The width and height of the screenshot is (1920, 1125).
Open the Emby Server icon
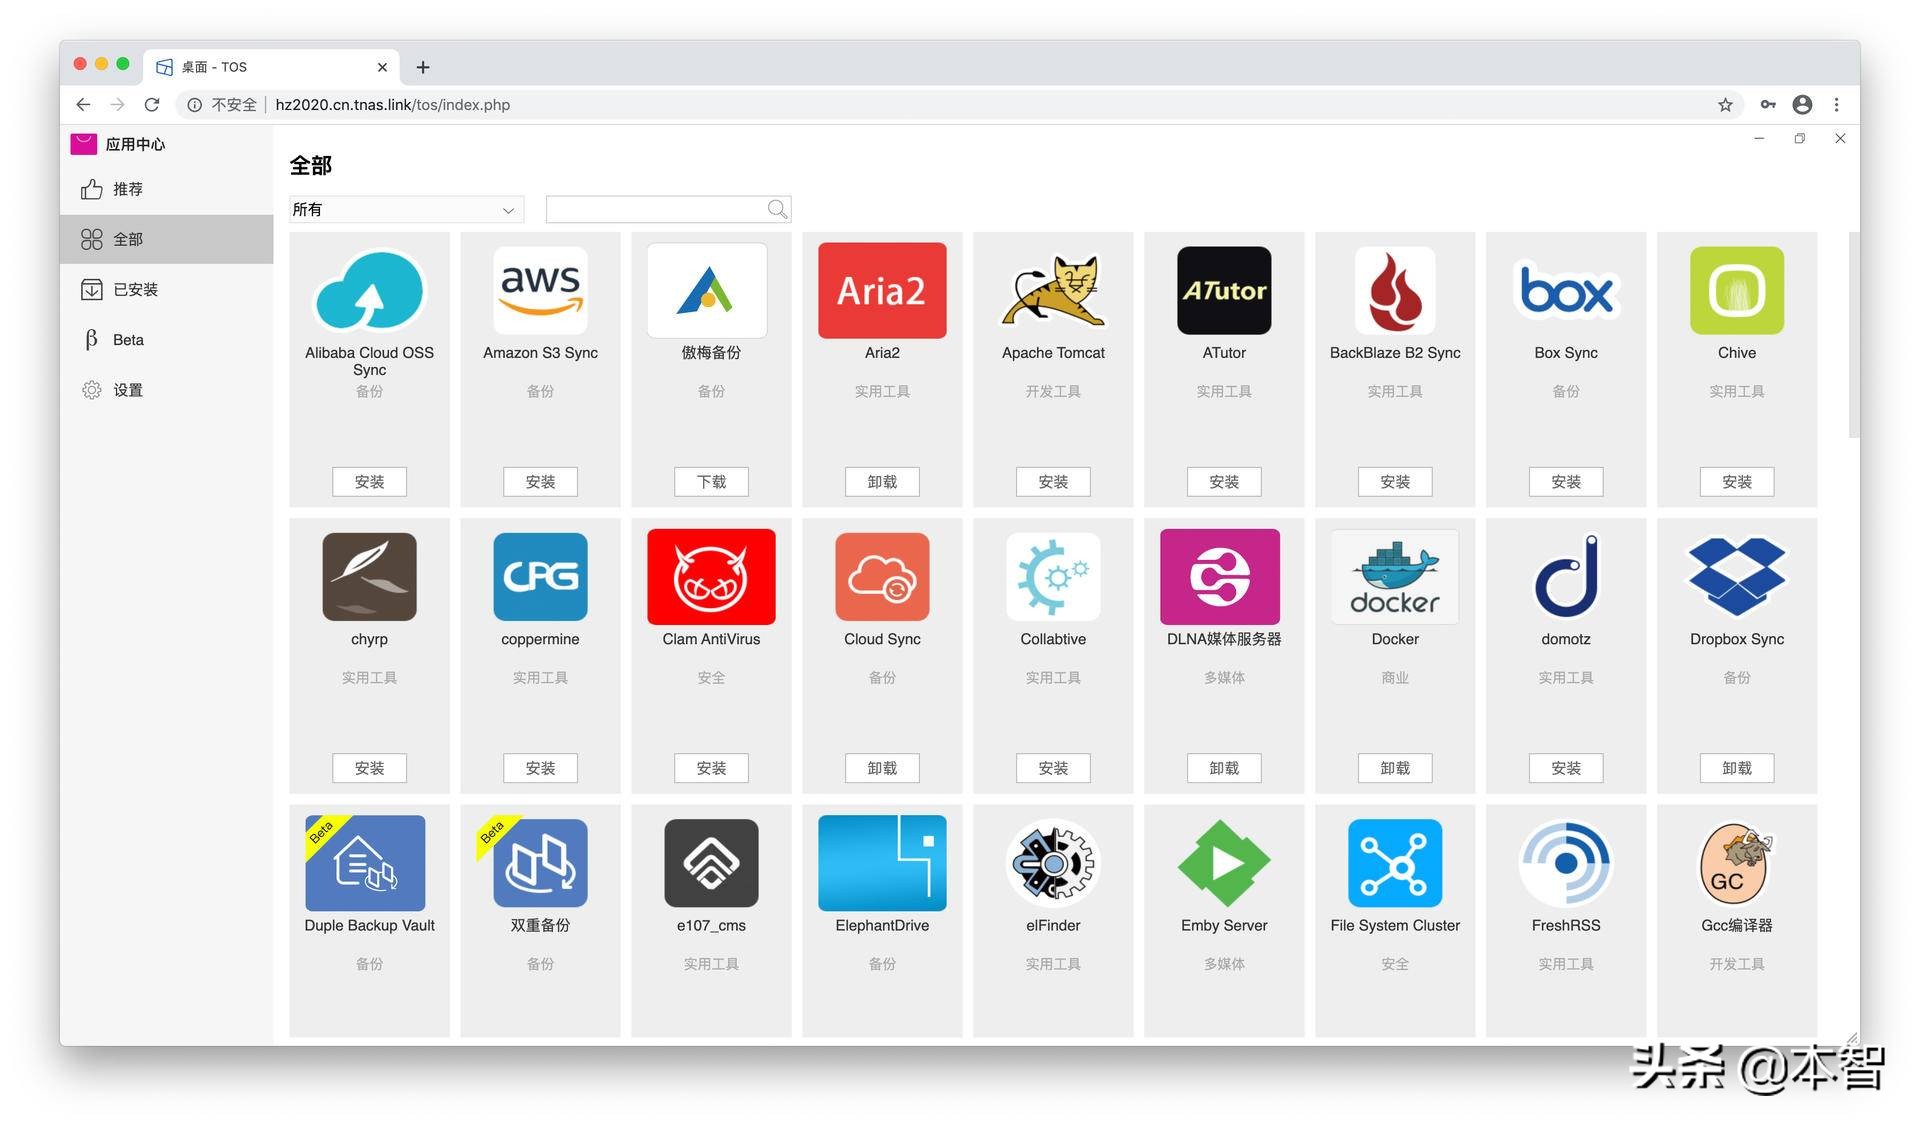1223,862
